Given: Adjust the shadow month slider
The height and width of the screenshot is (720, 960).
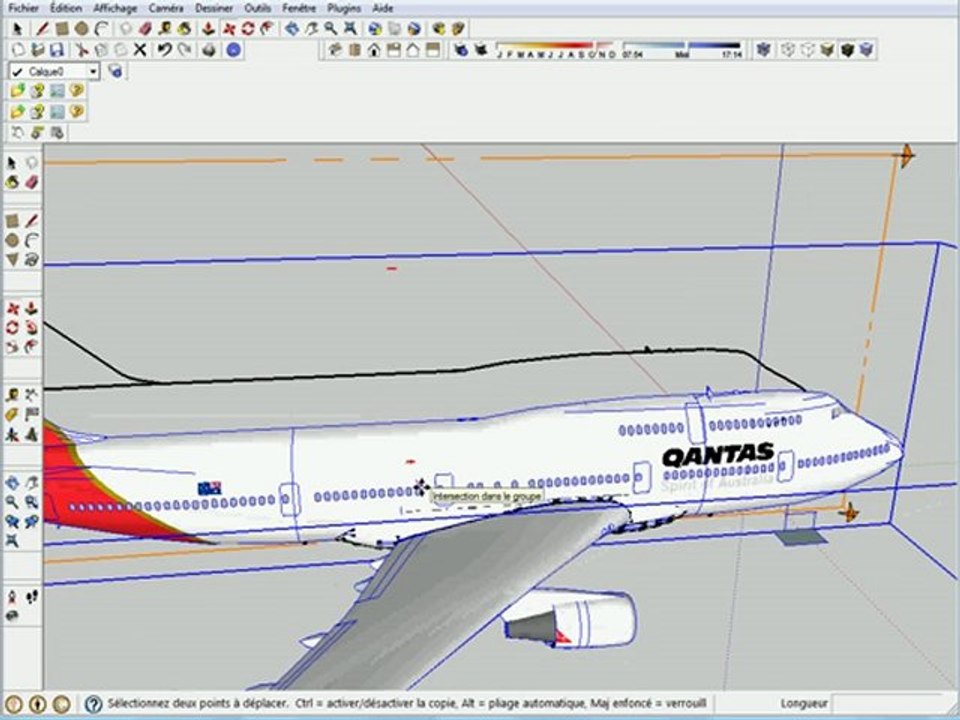Looking at the screenshot, I should pyautogui.click(x=555, y=50).
